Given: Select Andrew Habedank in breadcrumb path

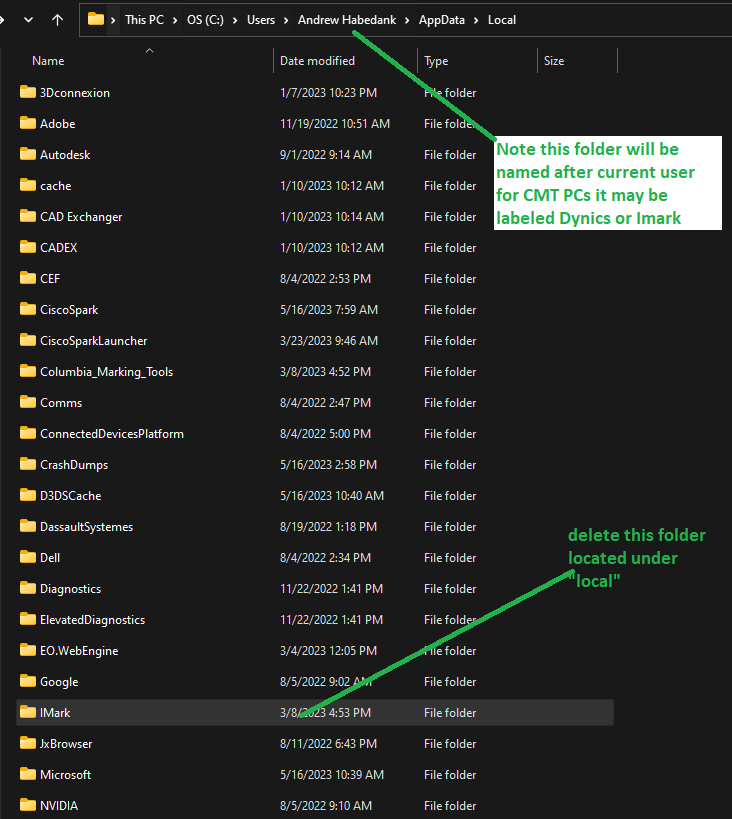Looking at the screenshot, I should pos(347,20).
